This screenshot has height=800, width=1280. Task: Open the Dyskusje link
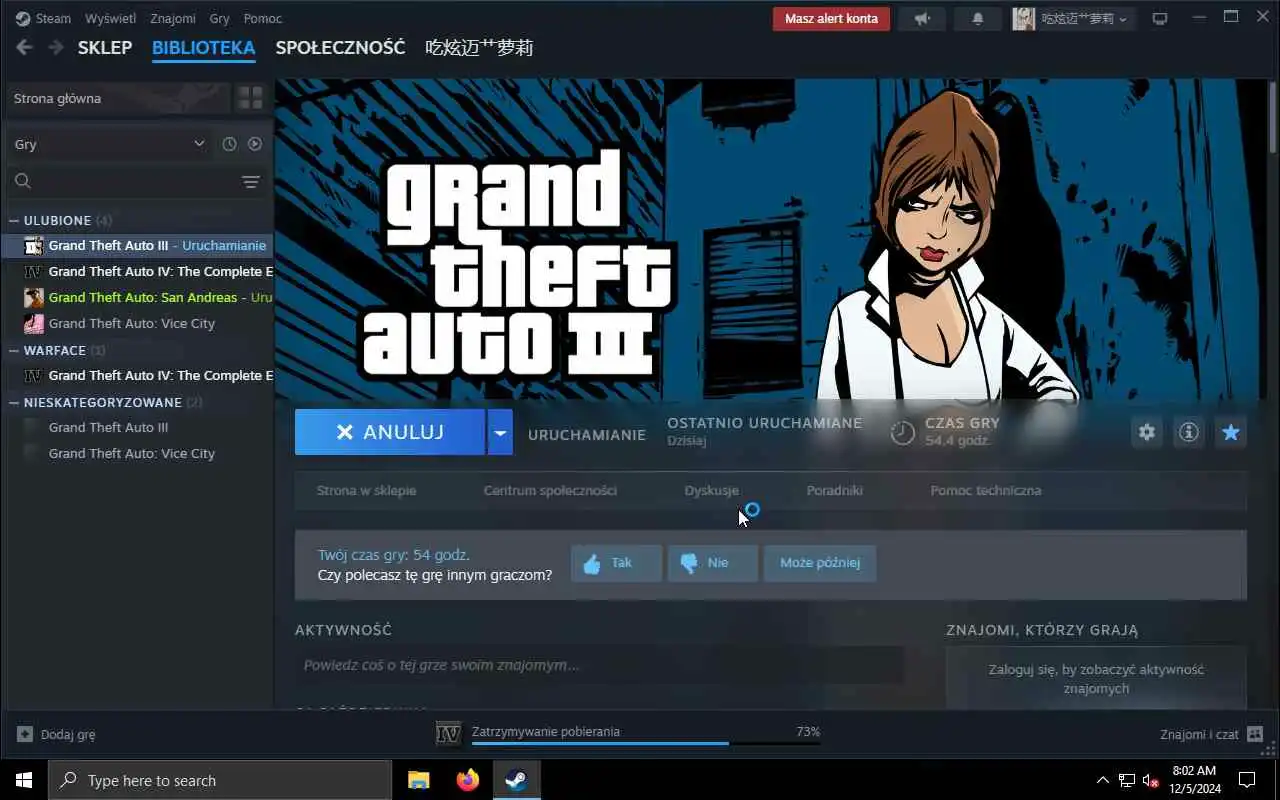[x=712, y=490]
